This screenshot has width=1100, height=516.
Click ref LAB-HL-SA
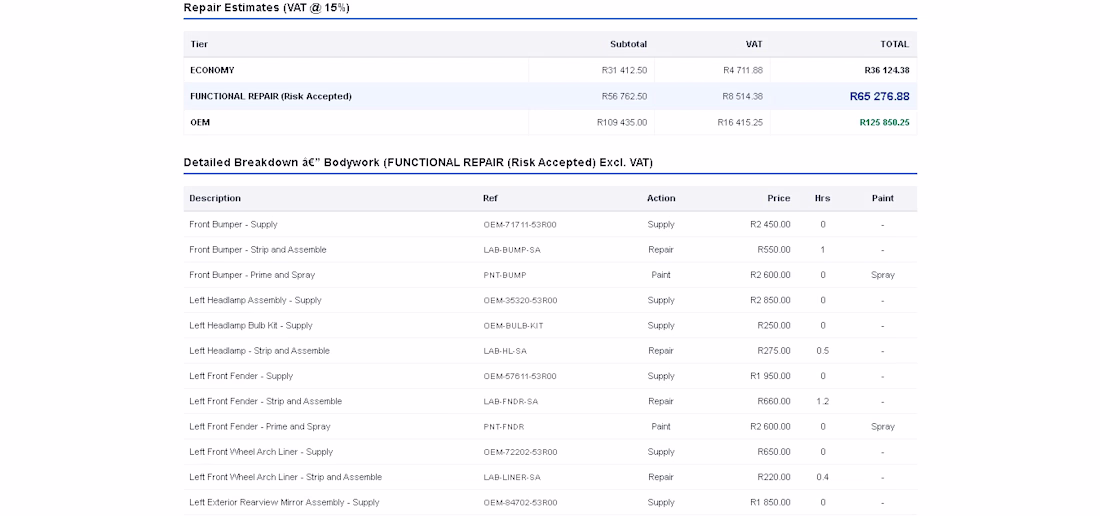tap(504, 351)
